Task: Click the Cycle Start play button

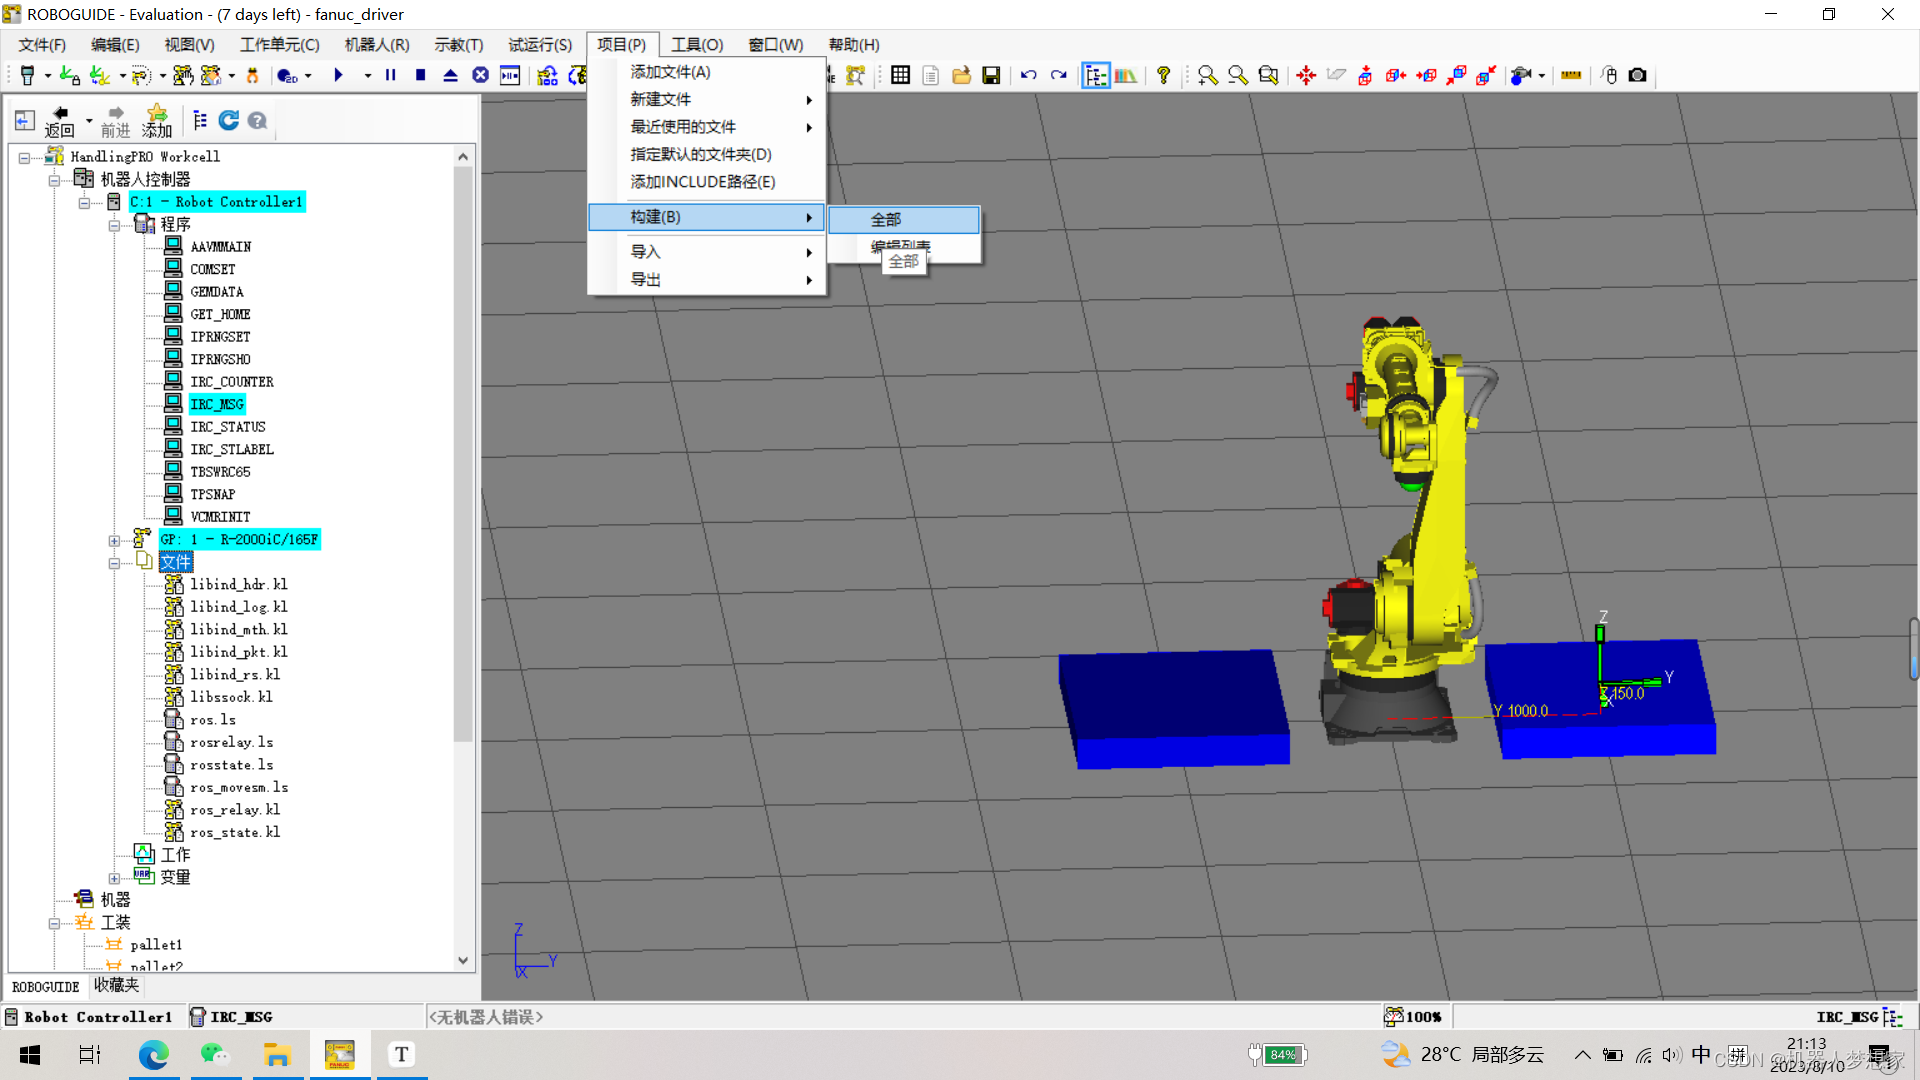Action: [338, 75]
